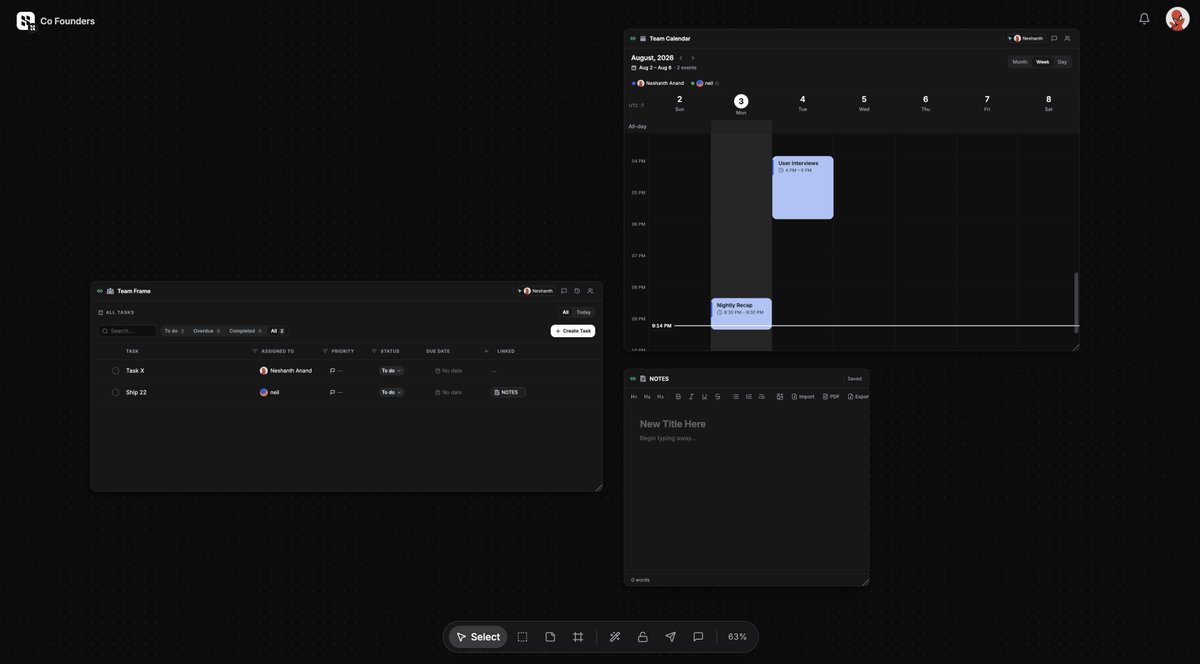The image size is (1200, 664).
Task: Set the due date for Task X
Action: click(448, 371)
